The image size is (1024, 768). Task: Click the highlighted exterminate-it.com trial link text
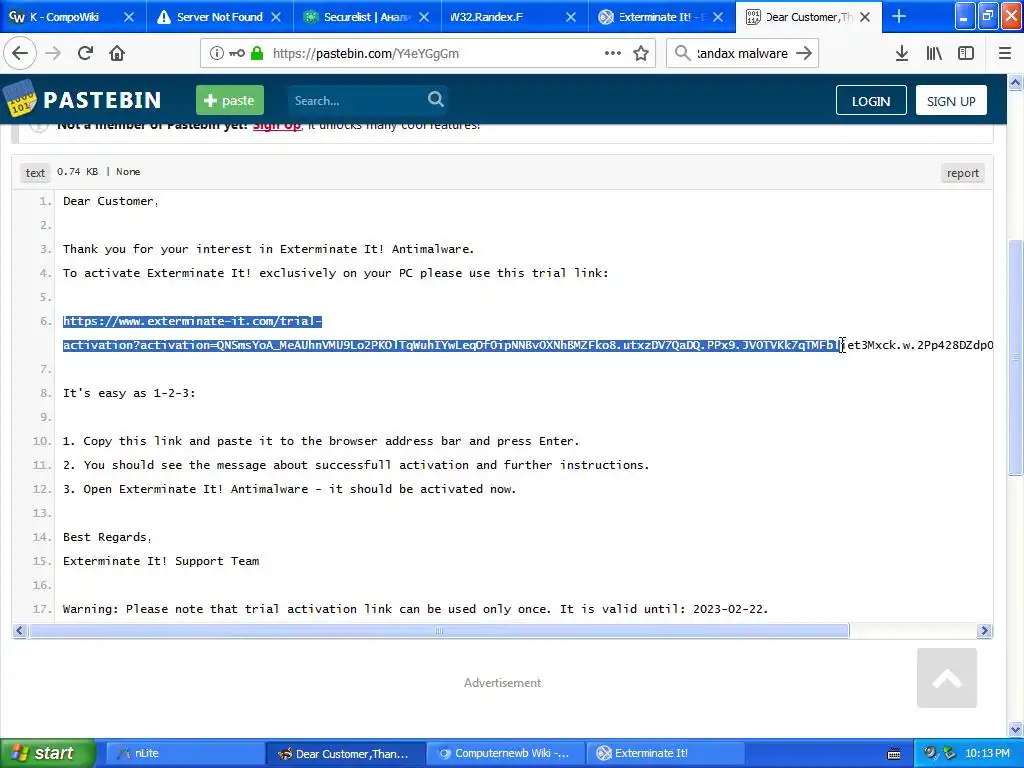tap(452, 333)
